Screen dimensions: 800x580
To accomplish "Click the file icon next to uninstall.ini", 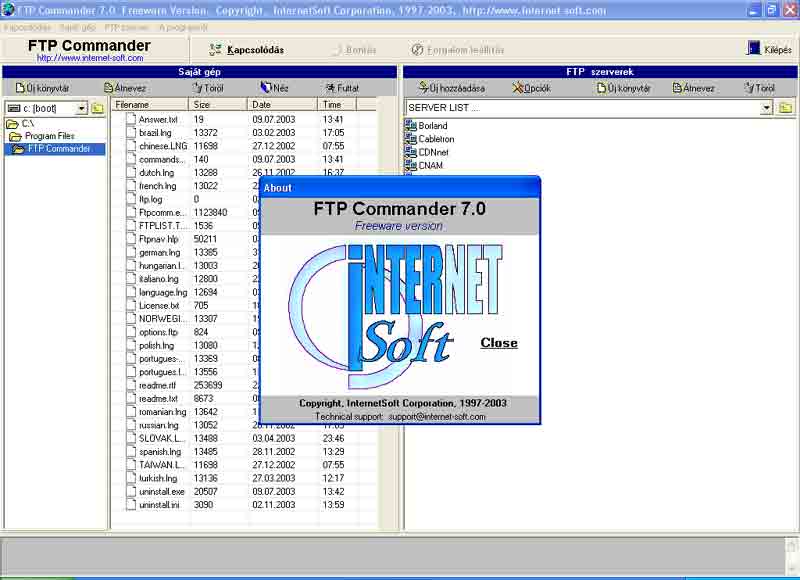I will 131,505.
